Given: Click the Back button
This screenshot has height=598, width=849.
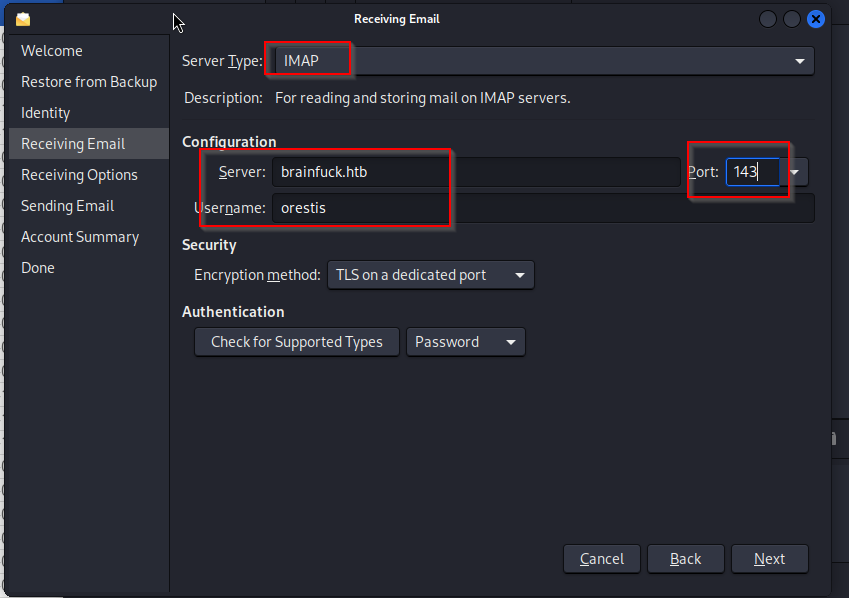Looking at the screenshot, I should click(685, 559).
